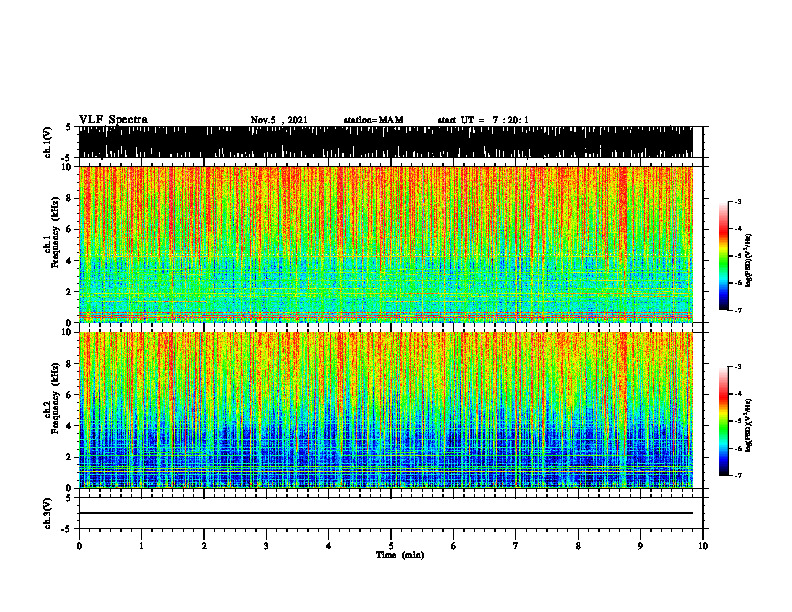Click the ch.1 black waveform panel
Screen dimensions: 792x612
[x=385, y=142]
